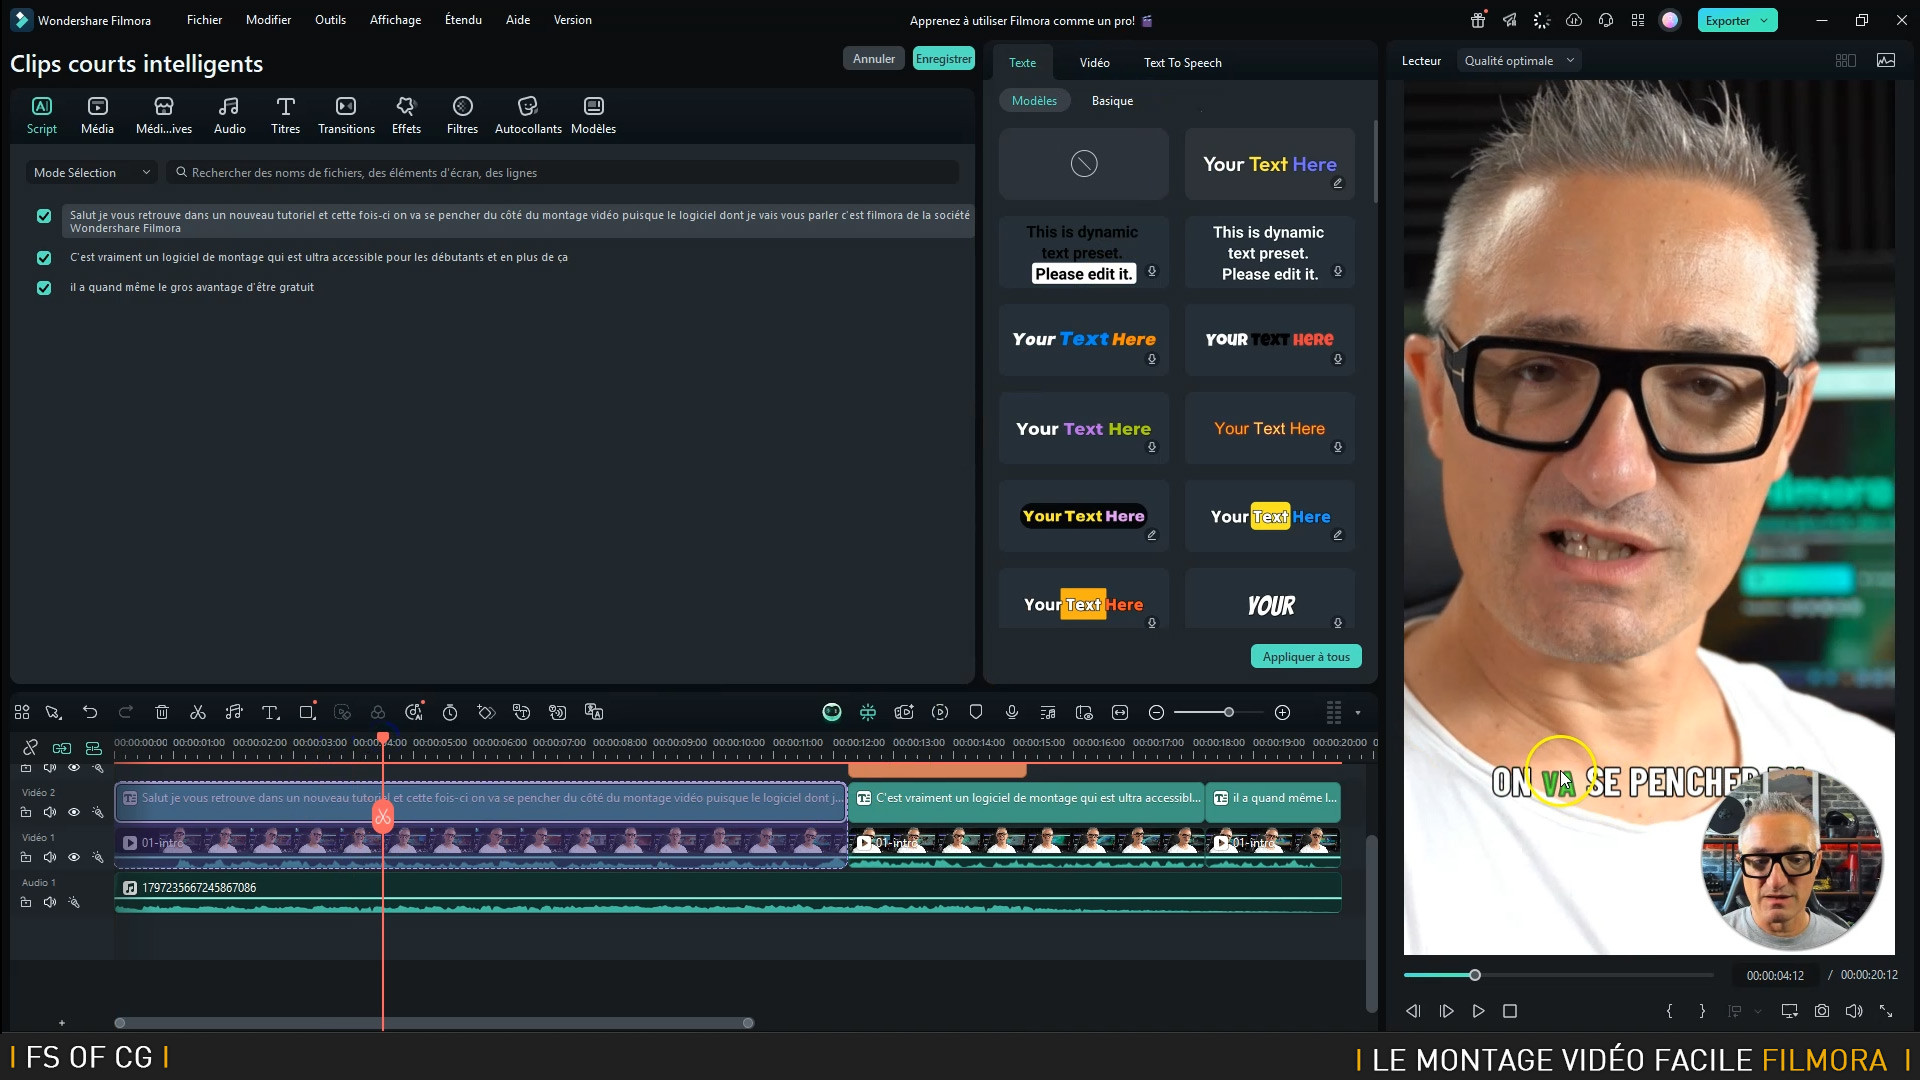
Task: Take a snapshot with camera icon
Action: [x=1822, y=1011]
